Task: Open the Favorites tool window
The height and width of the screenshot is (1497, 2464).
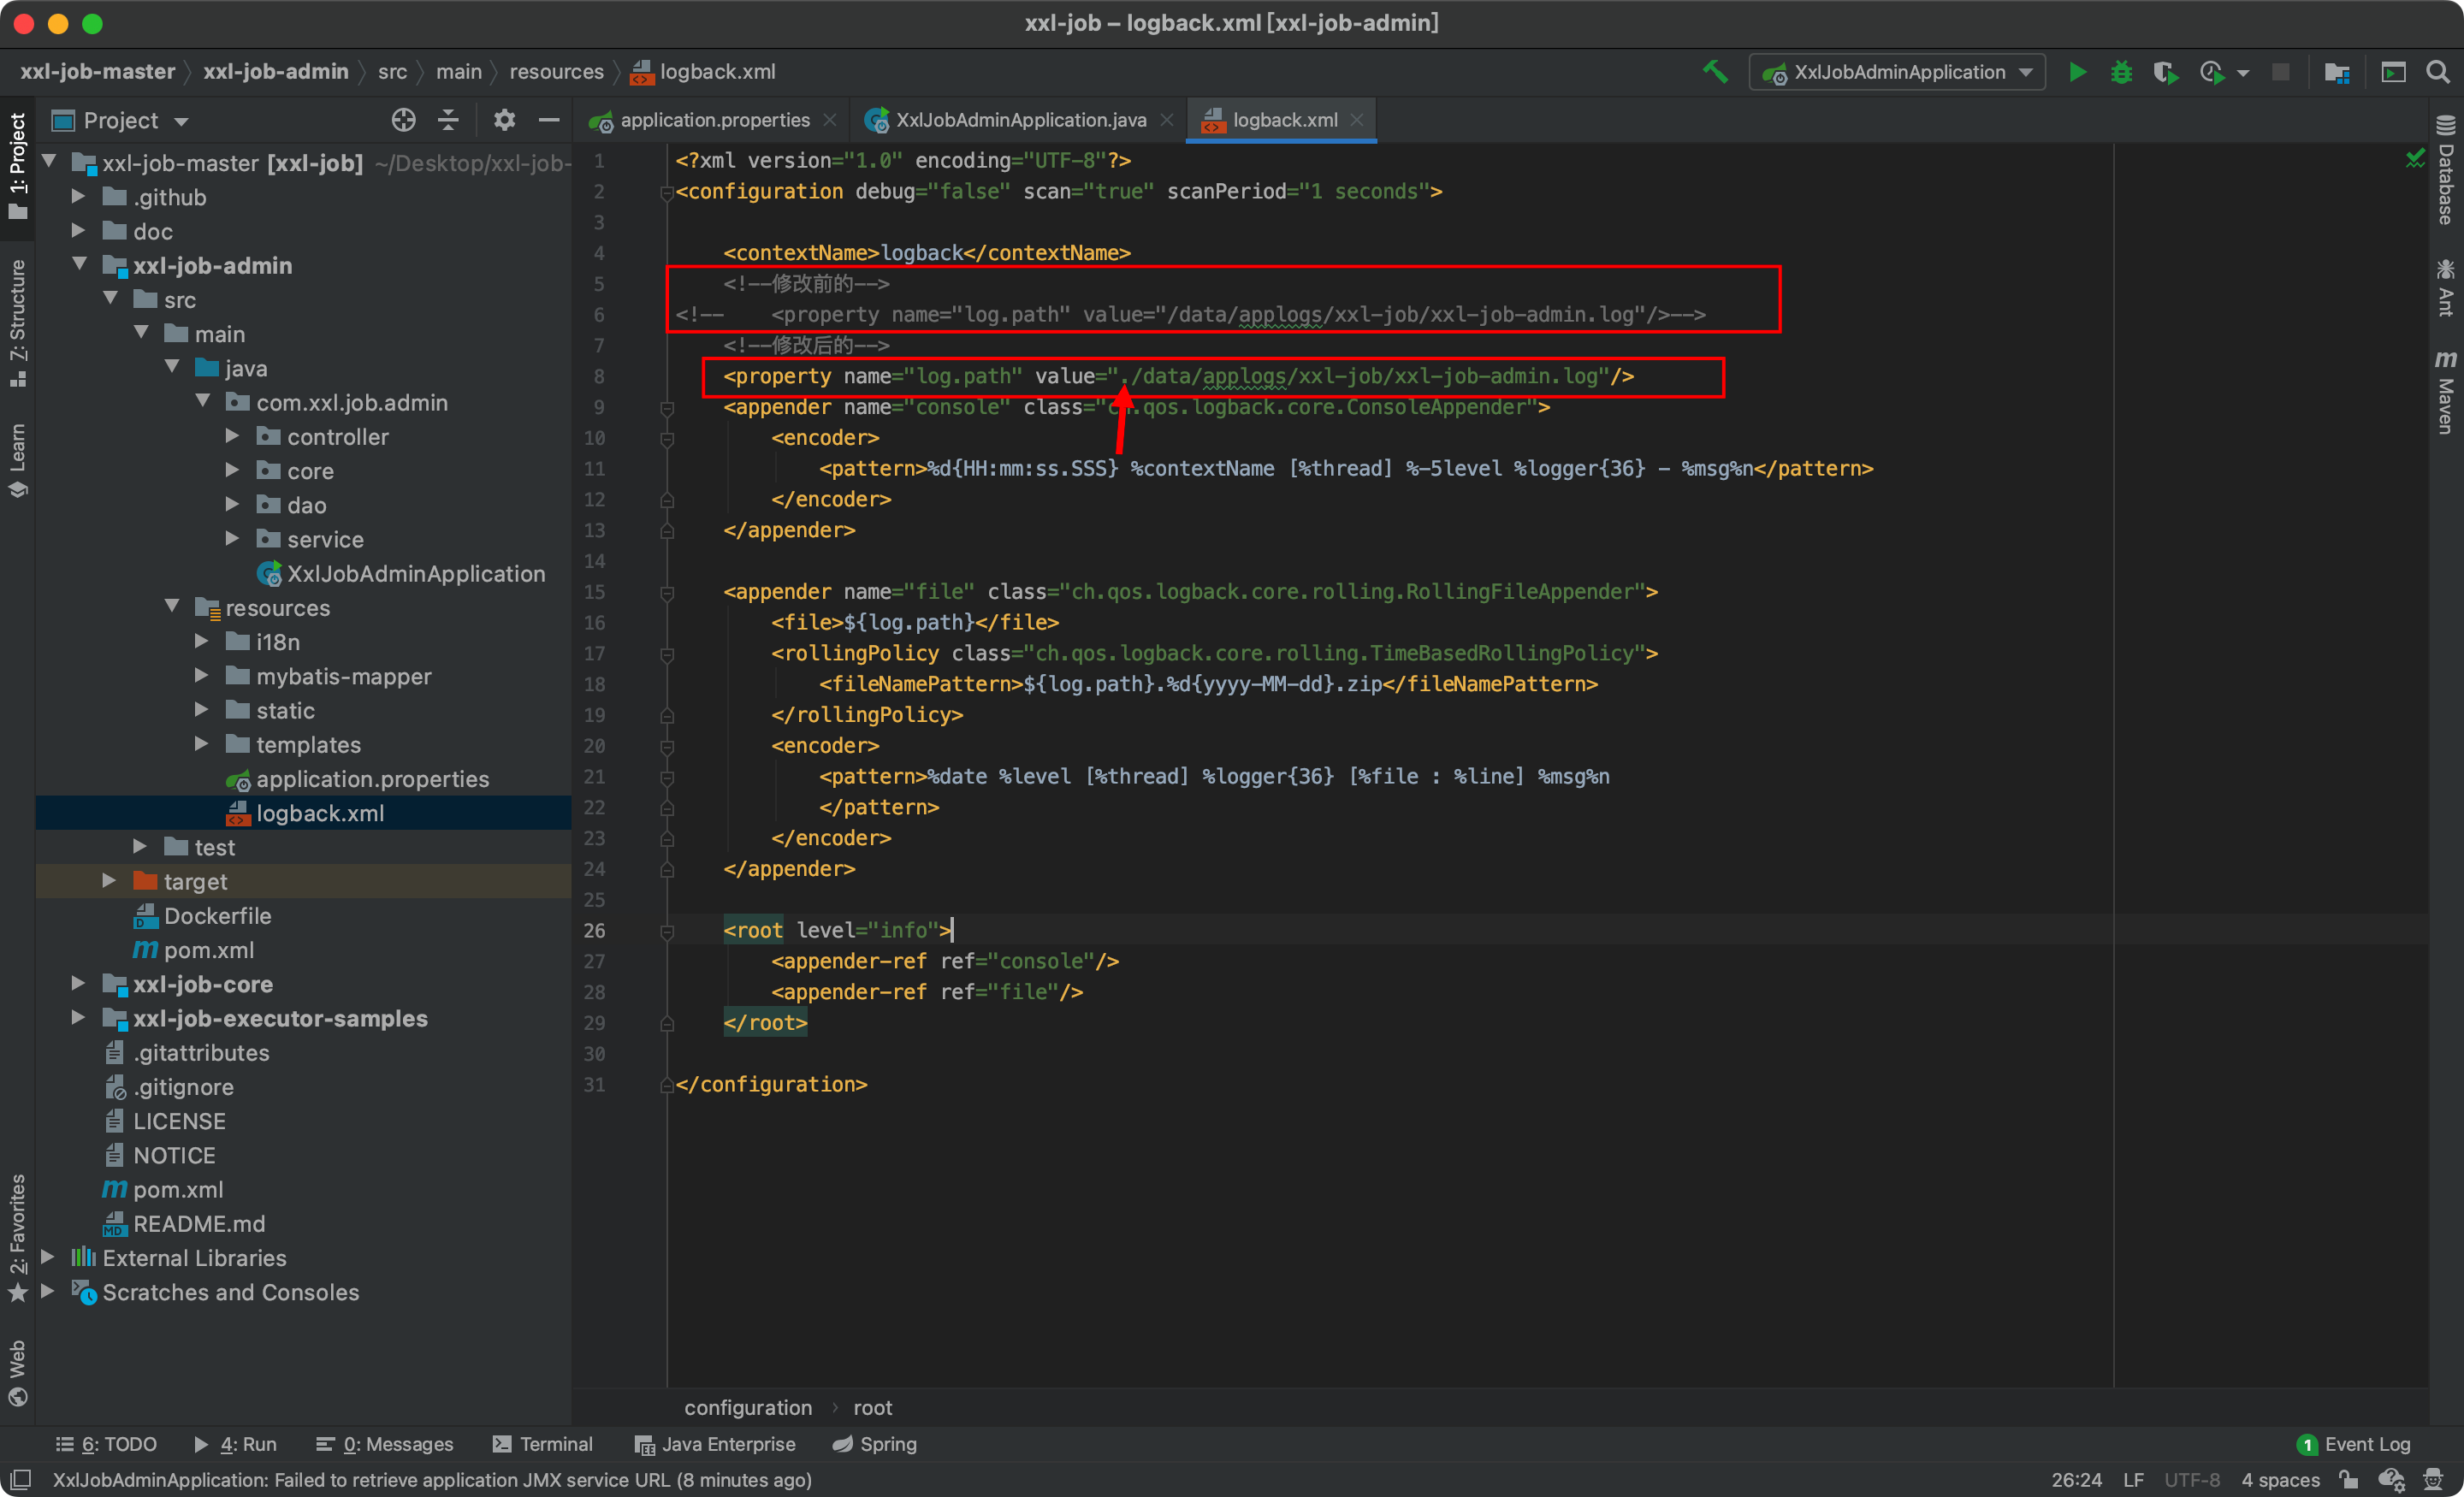Action: click(17, 1238)
